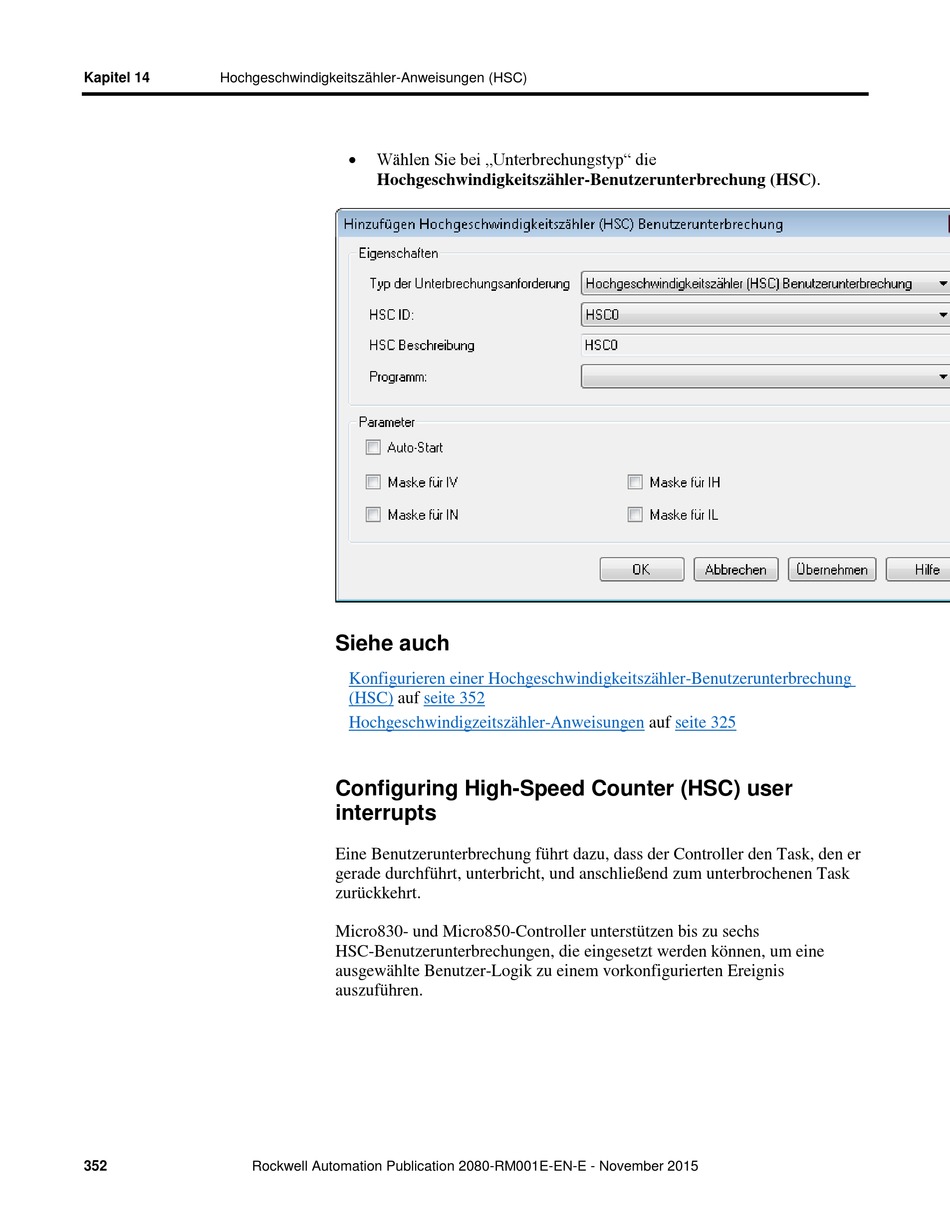Check the Maske für IN option
The image size is (950, 1229).
click(x=373, y=515)
